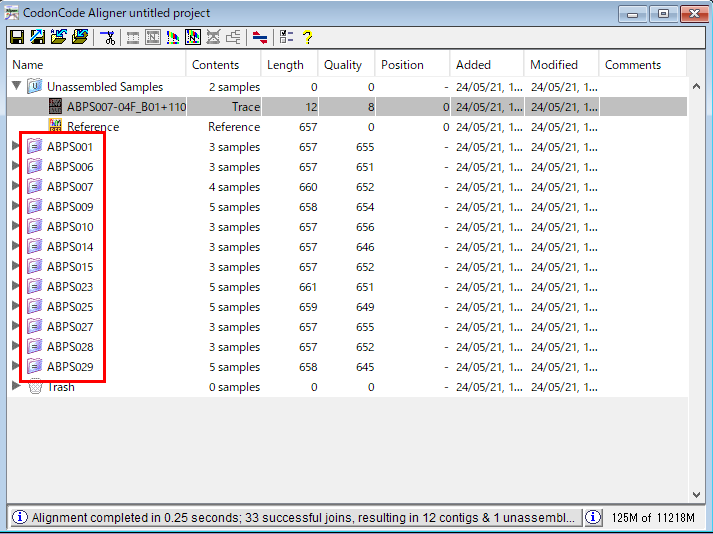This screenshot has height=534, width=713.
Task: Click the info icon beside memory usage
Action: pyautogui.click(x=593, y=517)
